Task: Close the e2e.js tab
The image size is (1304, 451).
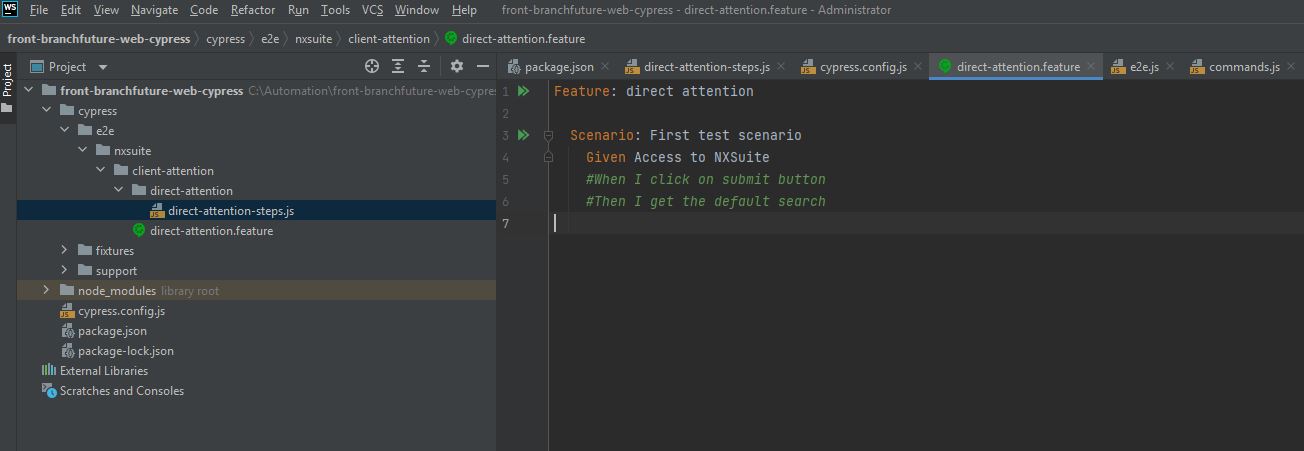Action: [1170, 68]
